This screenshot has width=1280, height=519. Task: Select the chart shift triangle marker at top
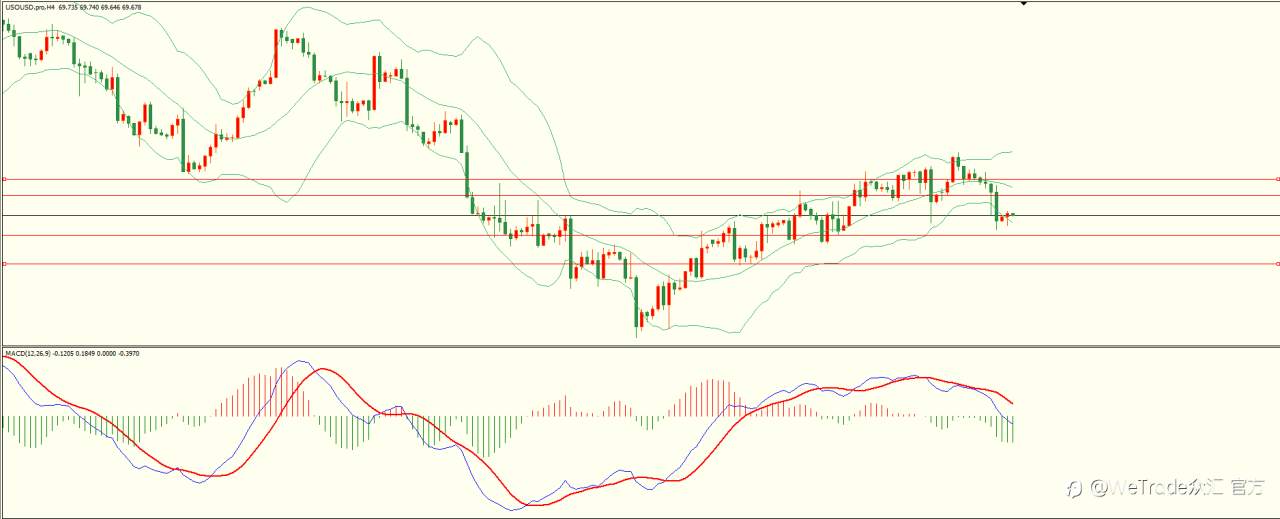1023,4
